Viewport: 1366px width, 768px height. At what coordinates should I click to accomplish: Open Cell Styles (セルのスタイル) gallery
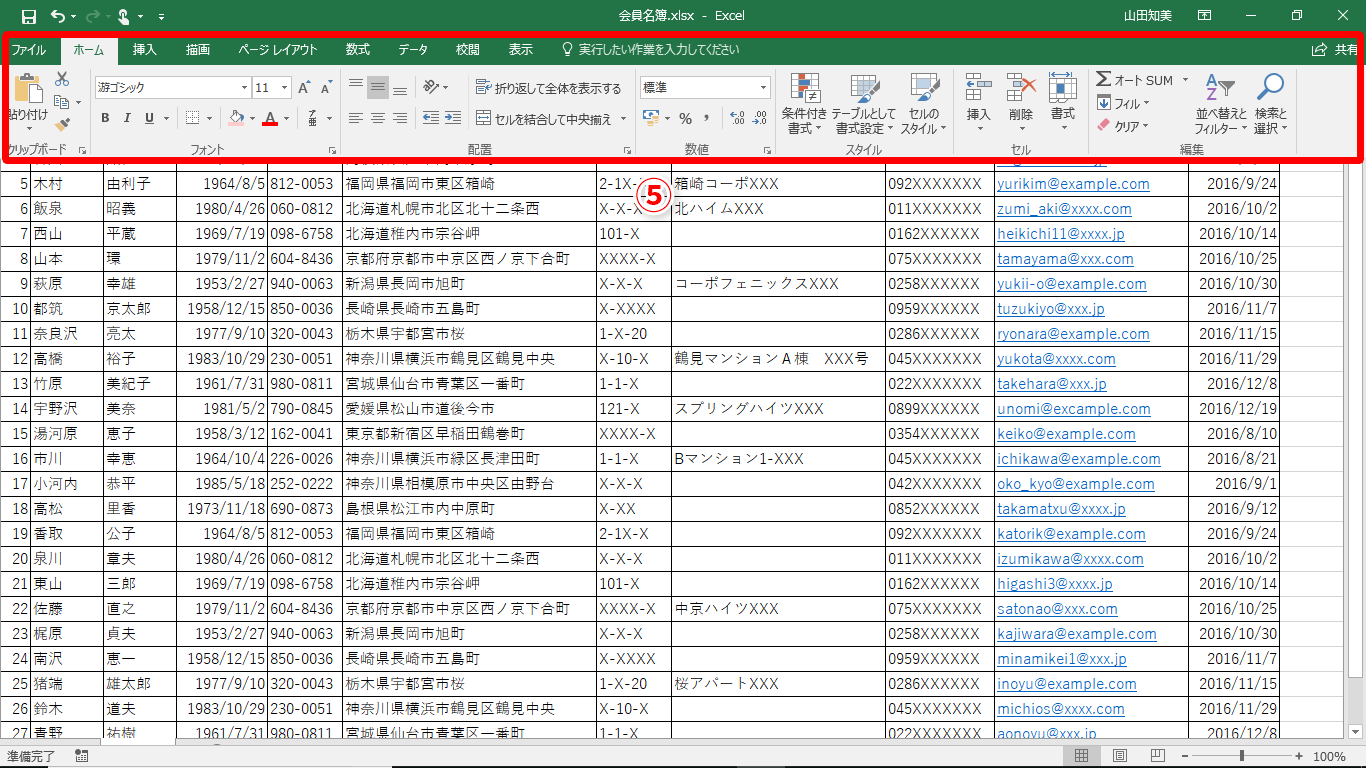[924, 104]
